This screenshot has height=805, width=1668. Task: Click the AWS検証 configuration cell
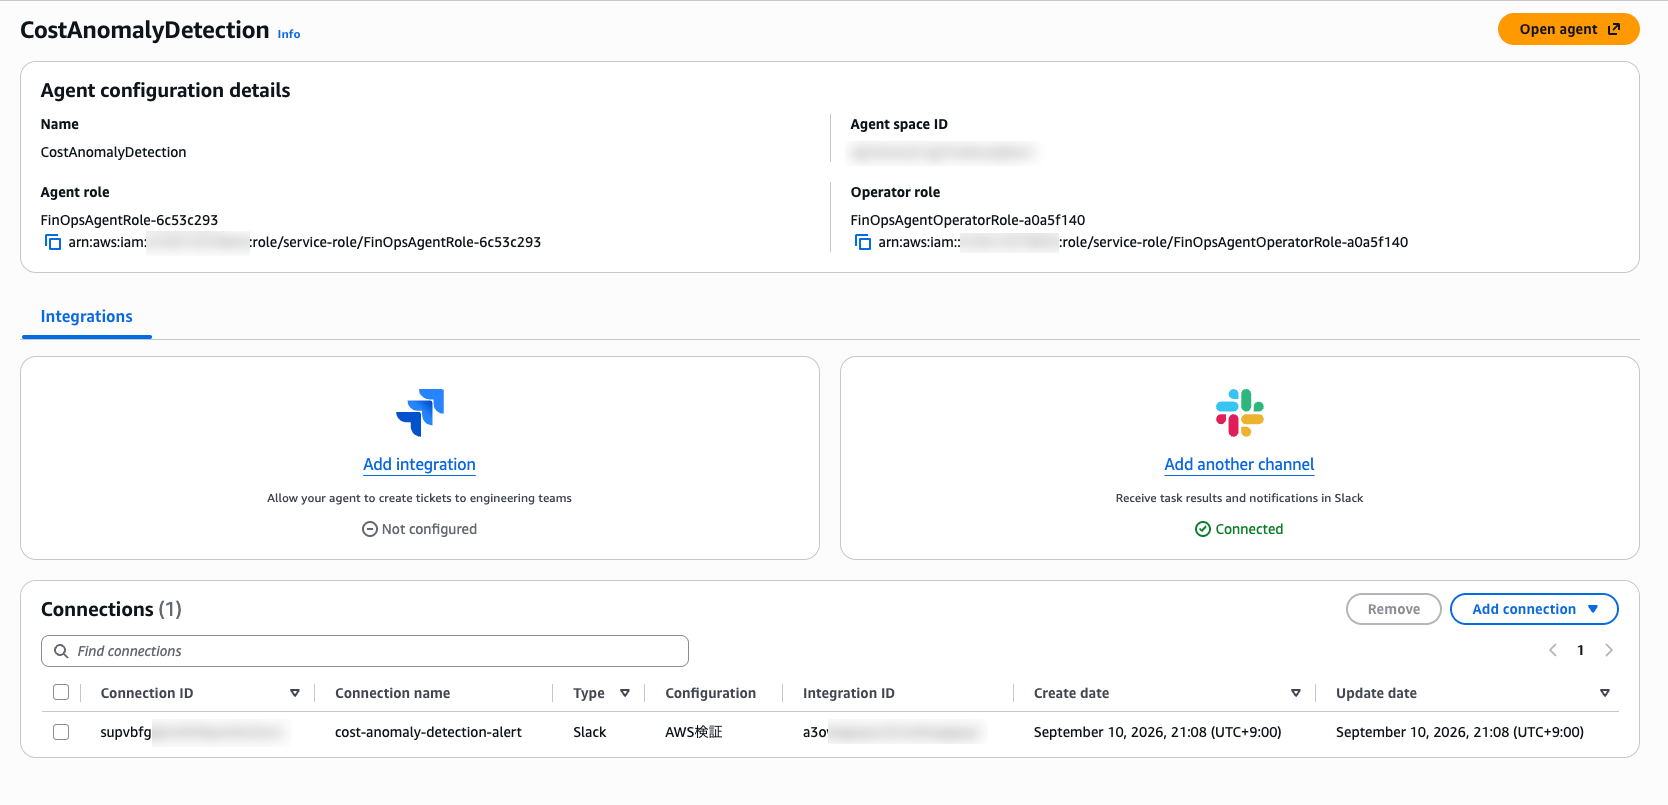click(694, 732)
